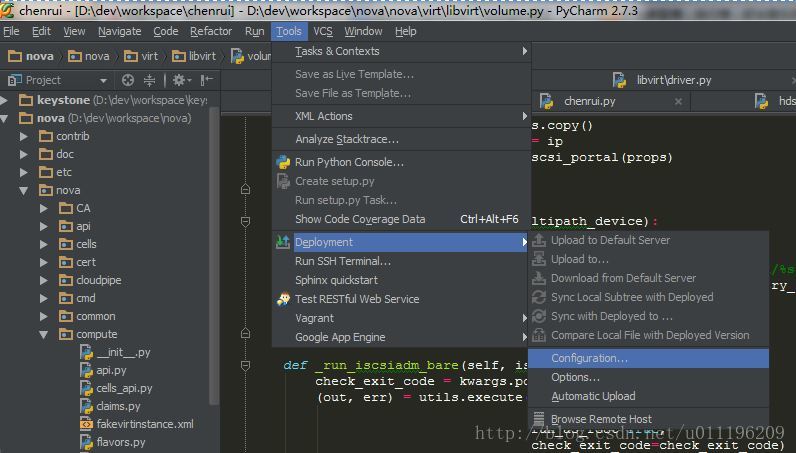The height and width of the screenshot is (453, 796).
Task: Click the Run Python Console python icon
Action: click(x=283, y=162)
